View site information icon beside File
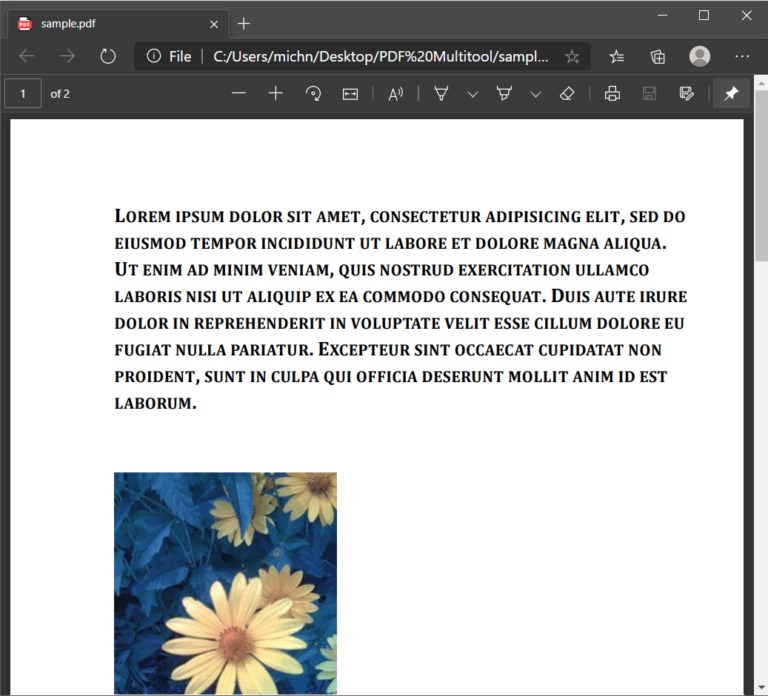Viewport: 768px width, 696px height. click(x=154, y=56)
